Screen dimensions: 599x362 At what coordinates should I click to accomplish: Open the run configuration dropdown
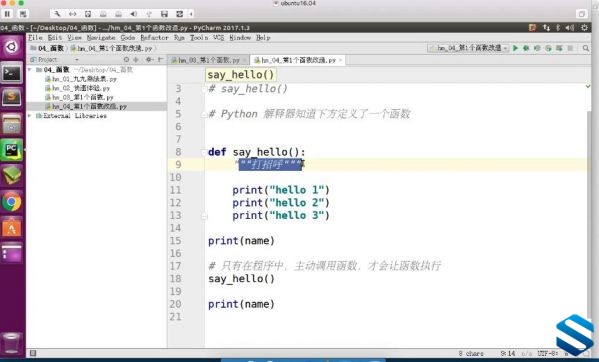click(x=468, y=48)
